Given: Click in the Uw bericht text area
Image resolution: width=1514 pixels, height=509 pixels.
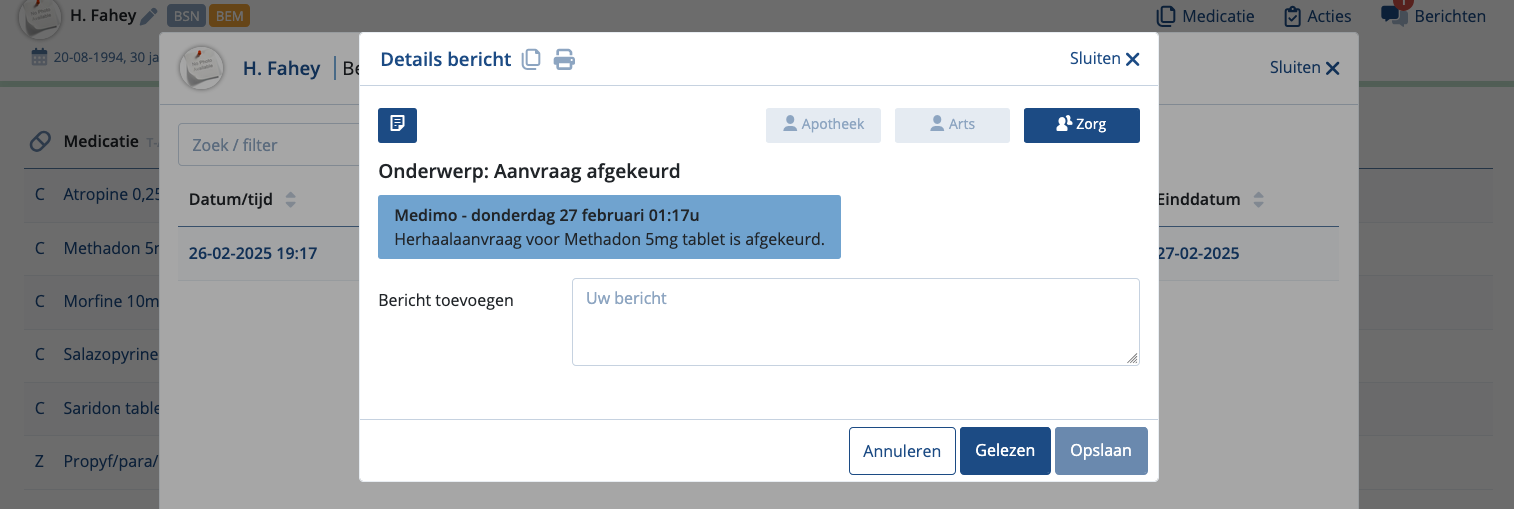Looking at the screenshot, I should 855,321.
